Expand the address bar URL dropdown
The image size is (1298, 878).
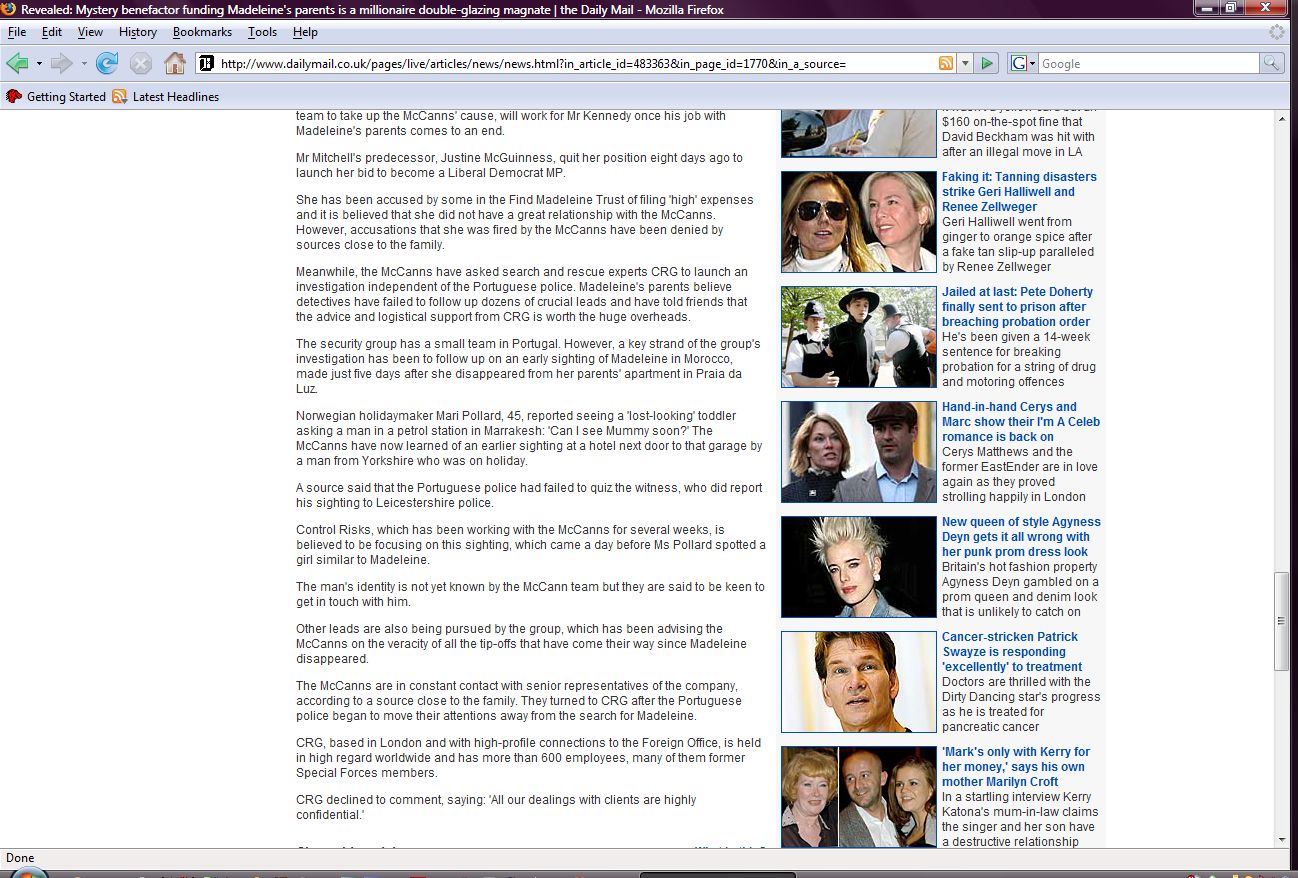click(965, 64)
